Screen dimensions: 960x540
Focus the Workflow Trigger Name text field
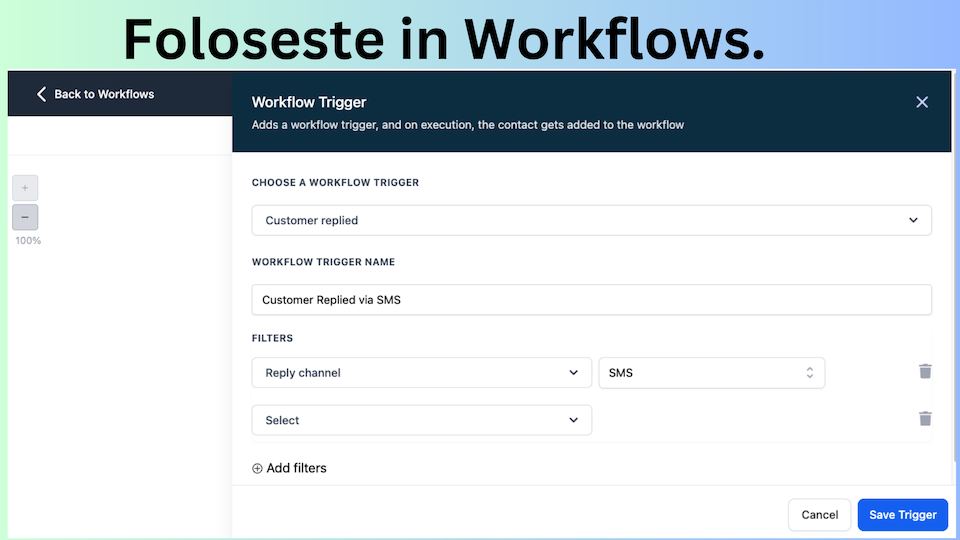(x=591, y=300)
